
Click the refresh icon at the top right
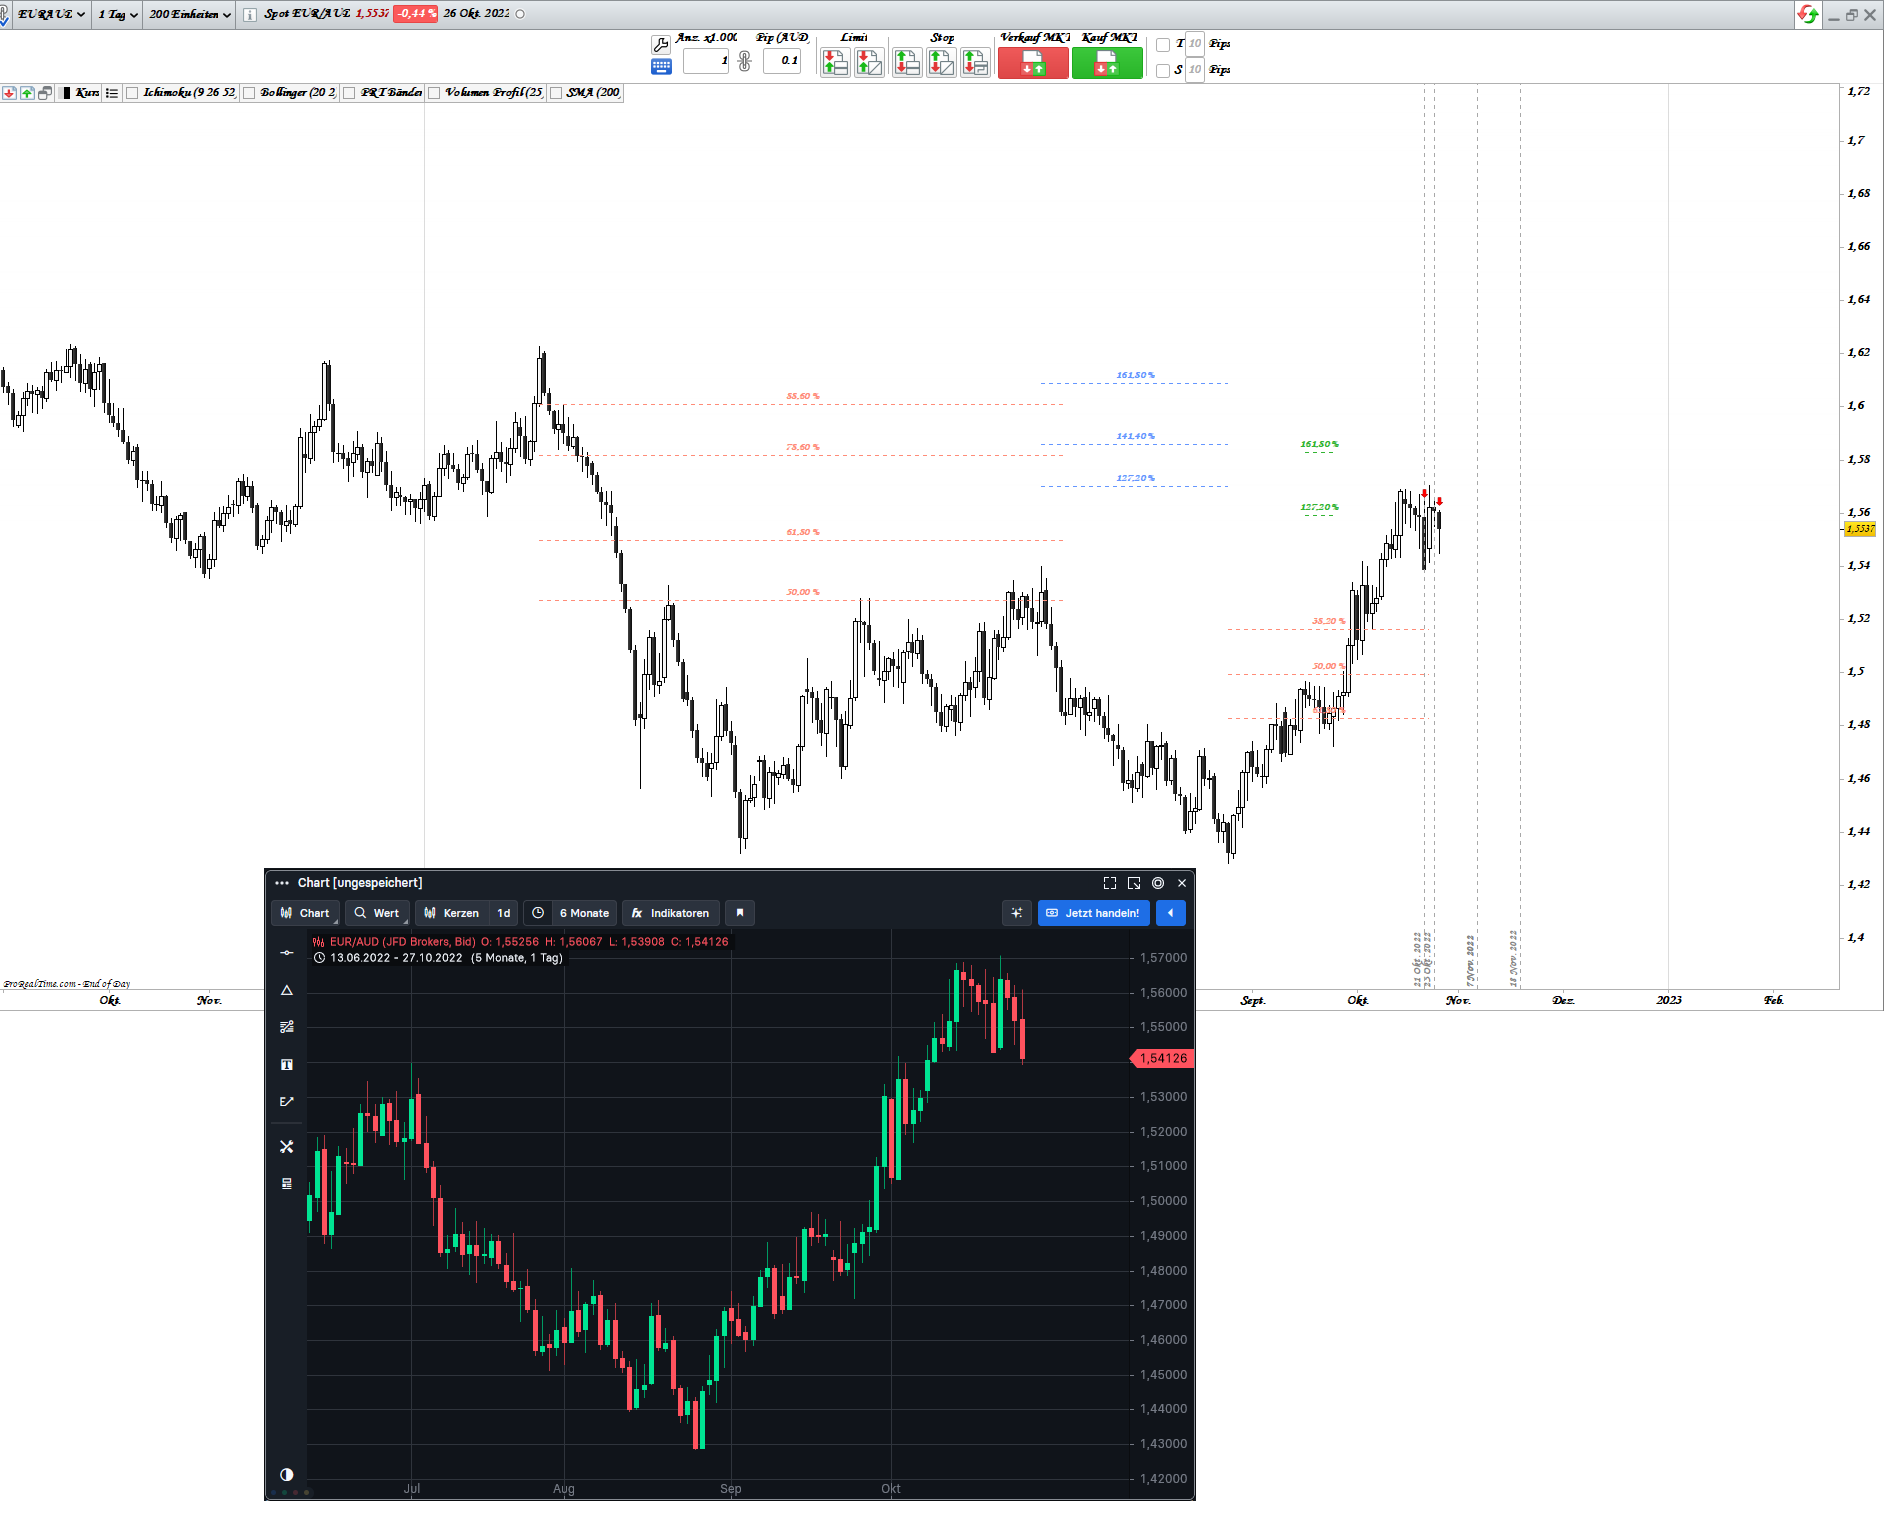tap(1808, 15)
